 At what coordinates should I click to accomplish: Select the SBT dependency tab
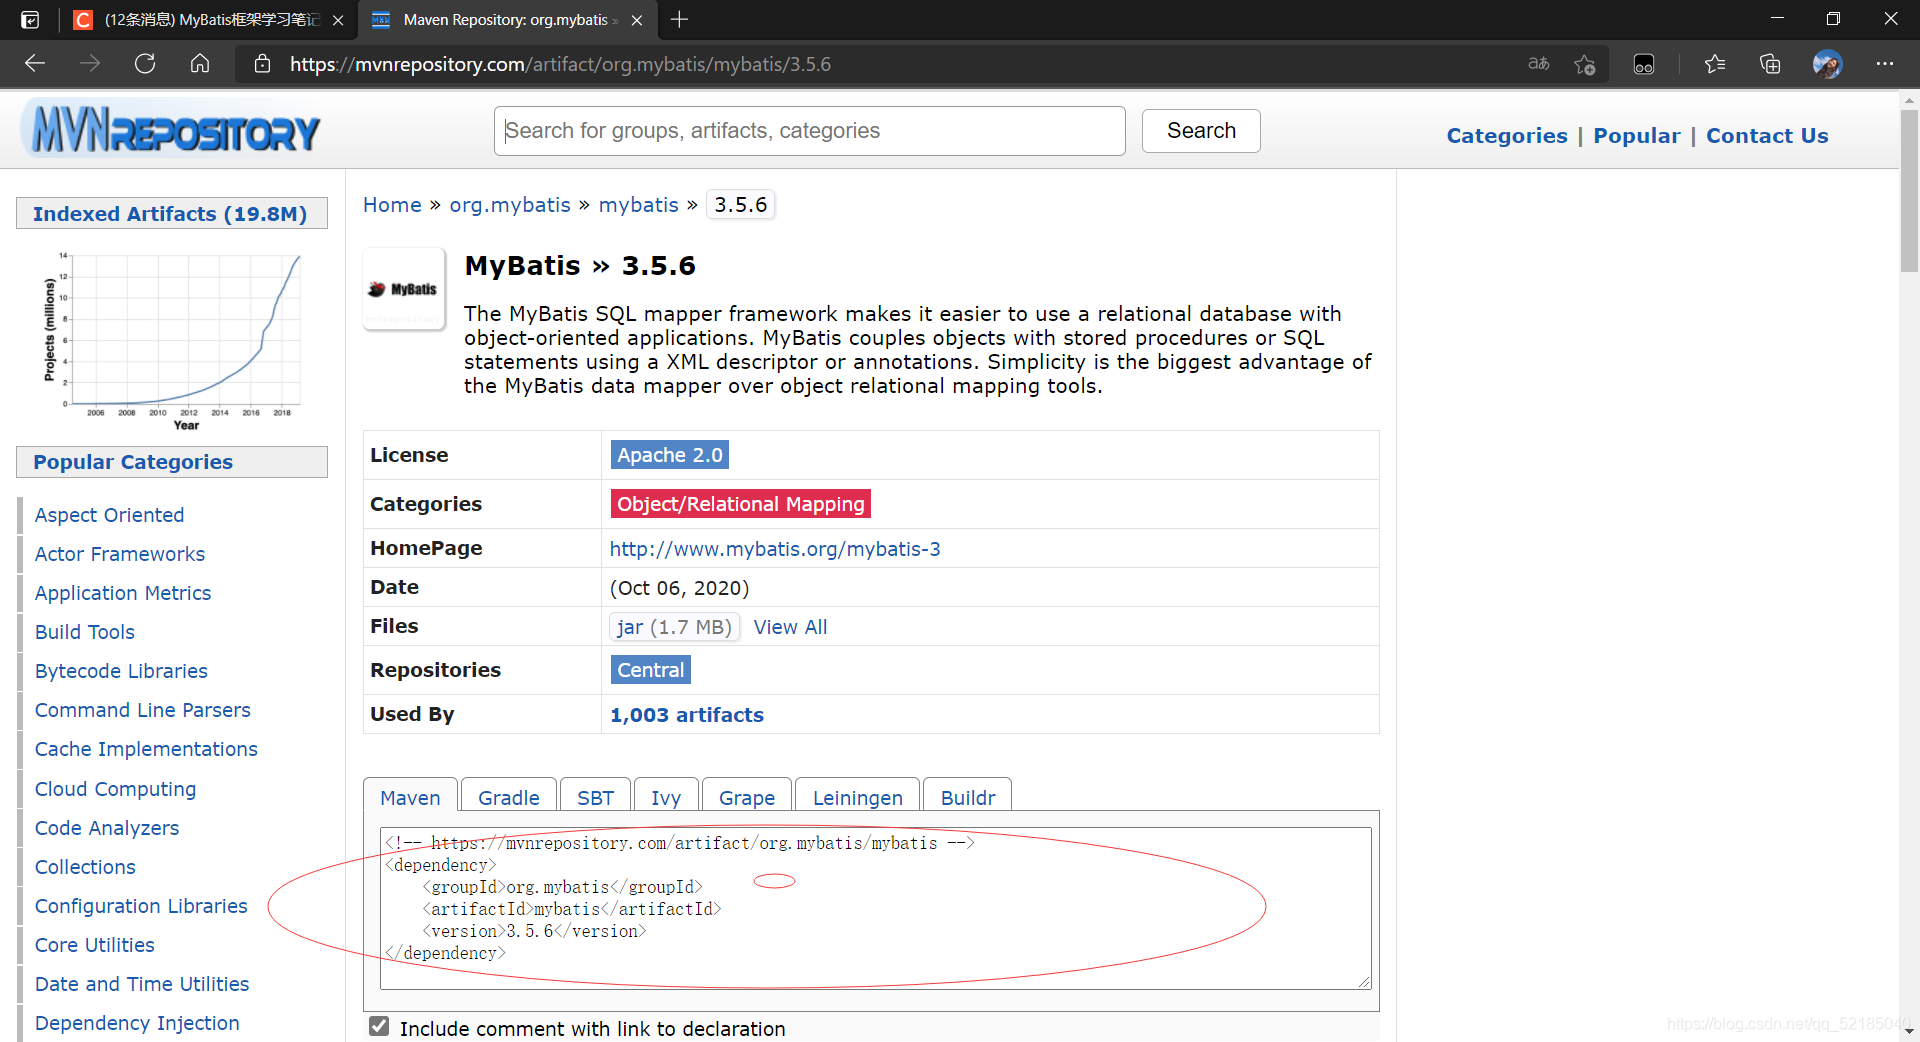[x=595, y=798]
